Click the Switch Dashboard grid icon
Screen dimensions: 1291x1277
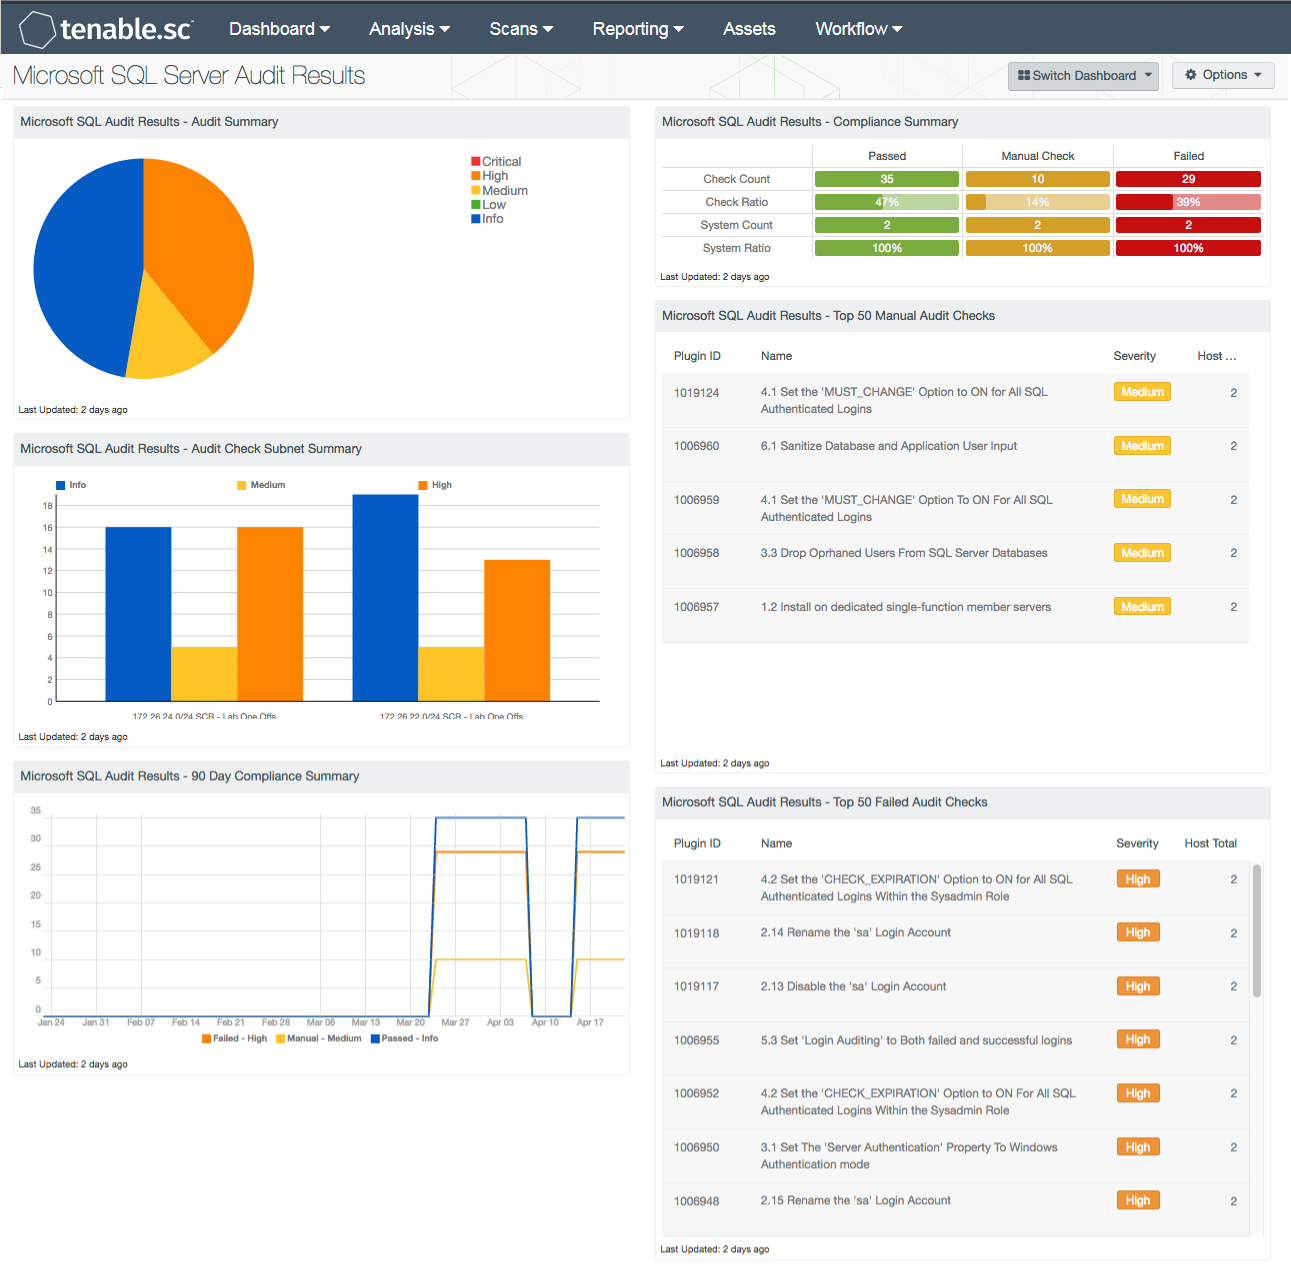(x=1024, y=75)
